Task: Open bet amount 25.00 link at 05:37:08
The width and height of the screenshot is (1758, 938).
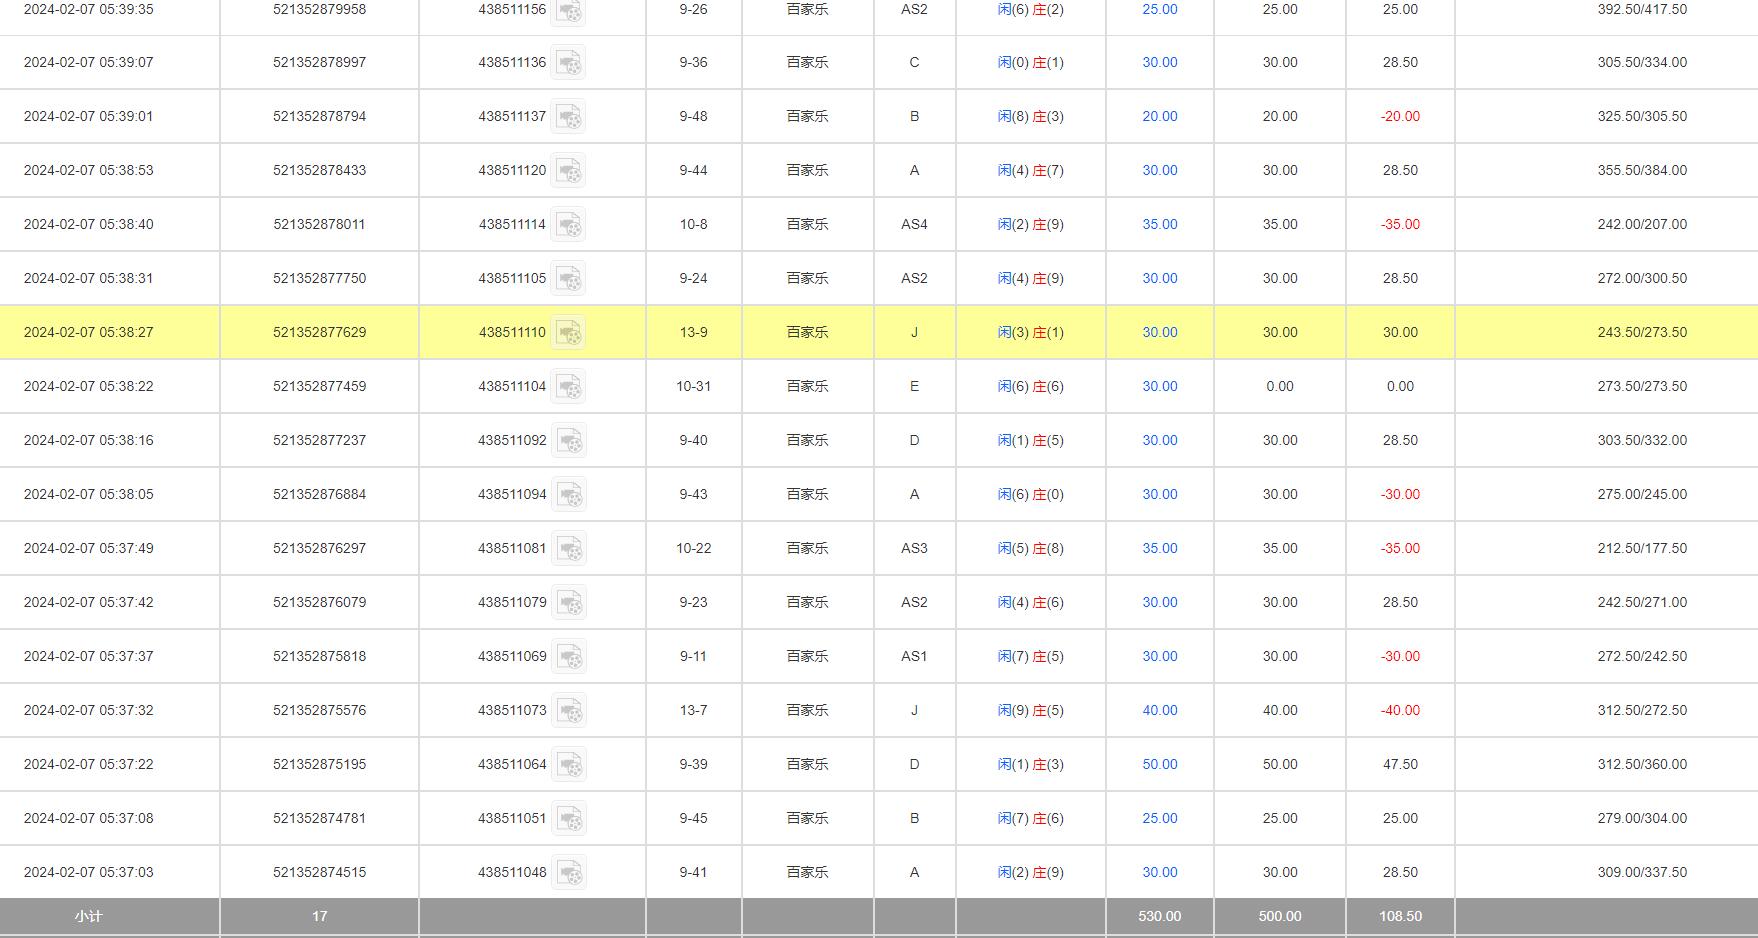Action: pyautogui.click(x=1160, y=818)
